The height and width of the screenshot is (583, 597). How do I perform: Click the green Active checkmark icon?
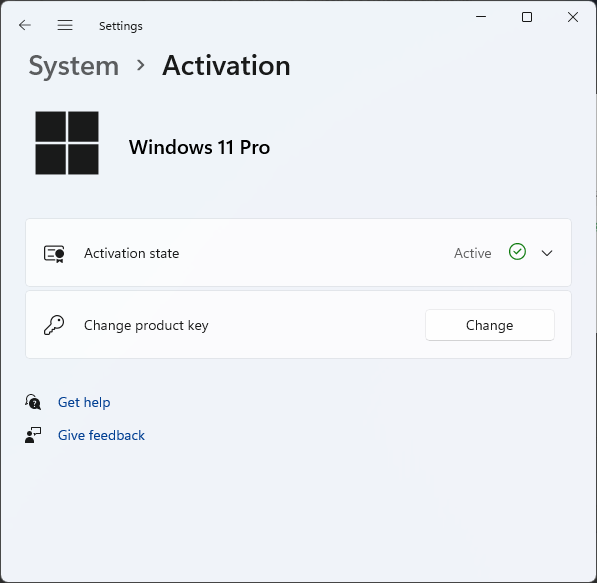(517, 252)
